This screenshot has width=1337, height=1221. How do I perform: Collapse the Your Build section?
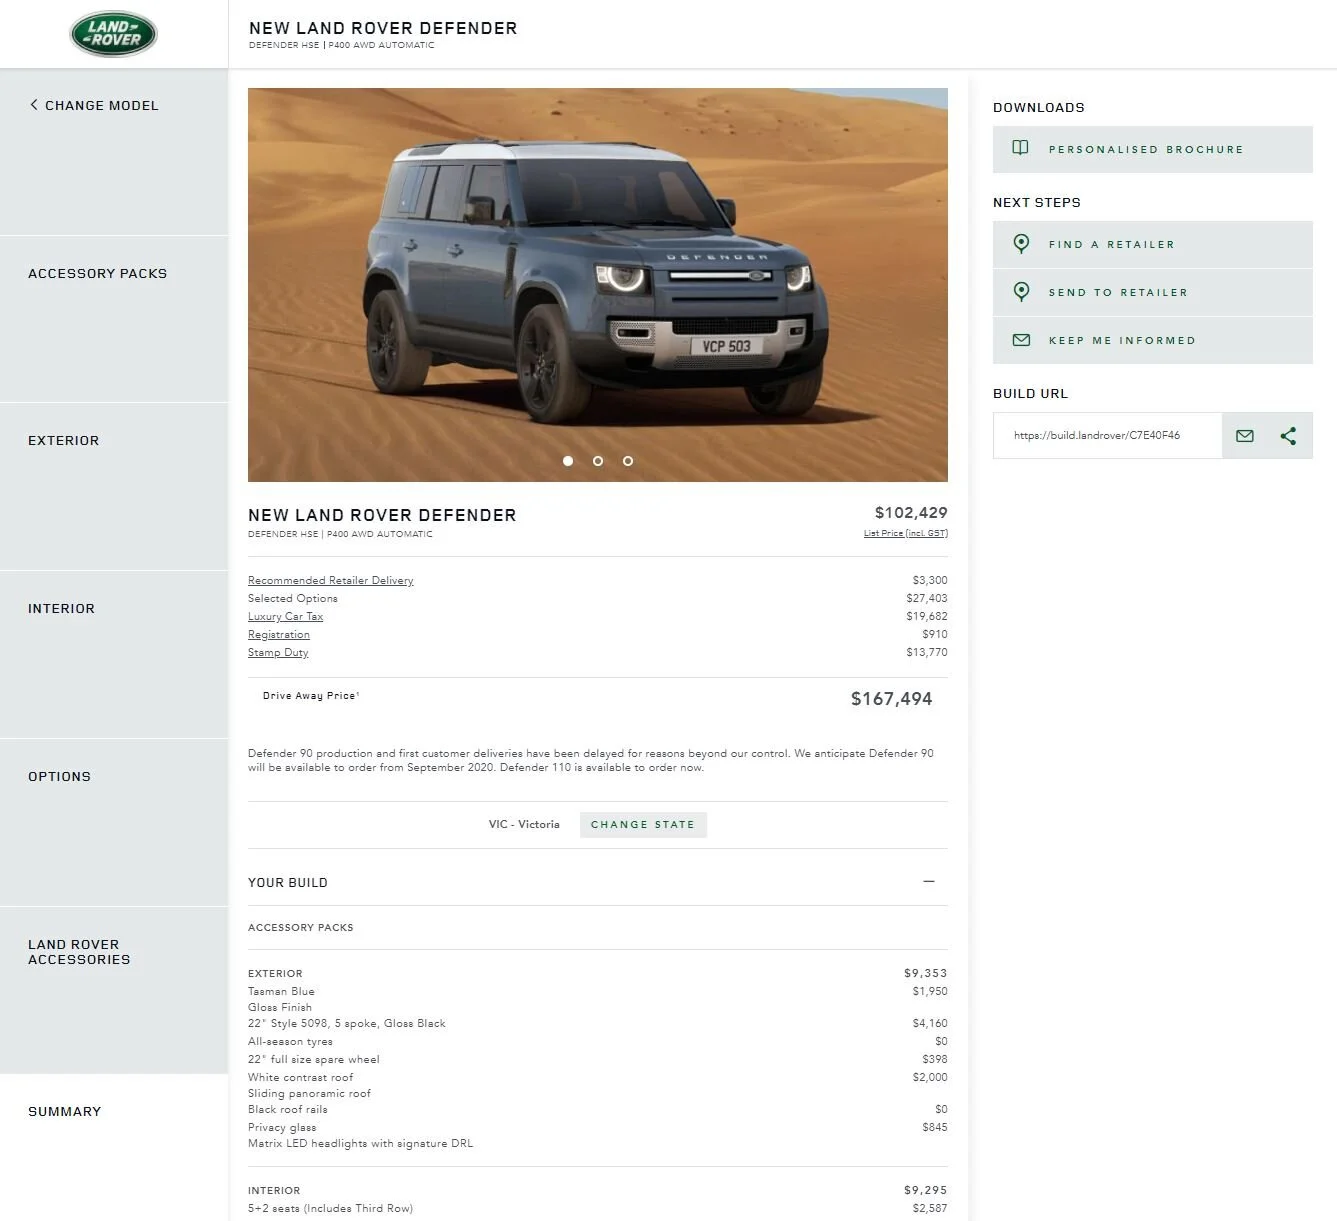click(929, 881)
